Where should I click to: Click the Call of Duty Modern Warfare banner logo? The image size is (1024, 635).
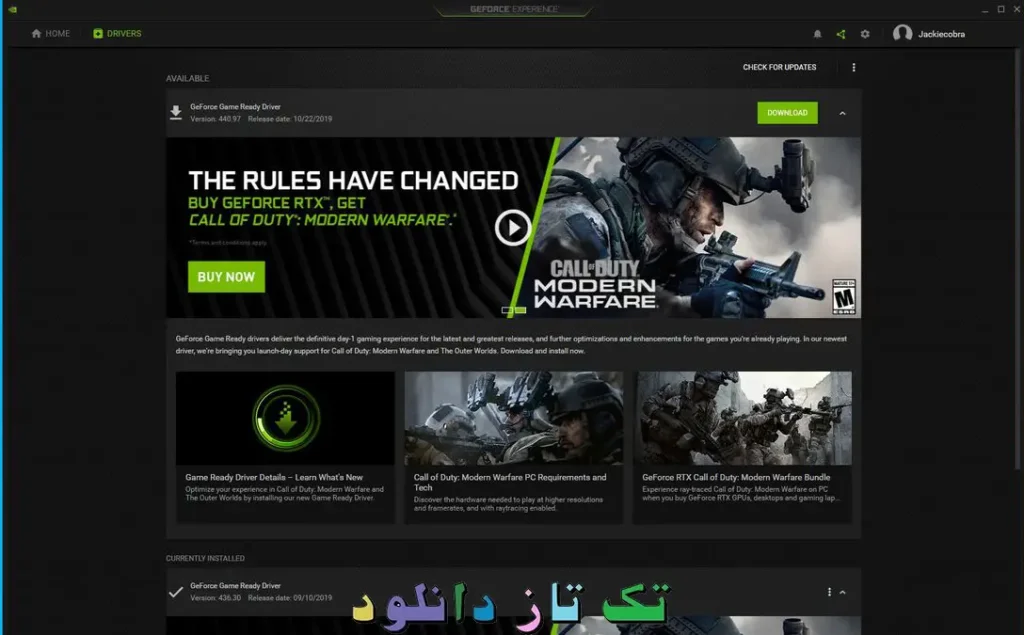[x=595, y=284]
